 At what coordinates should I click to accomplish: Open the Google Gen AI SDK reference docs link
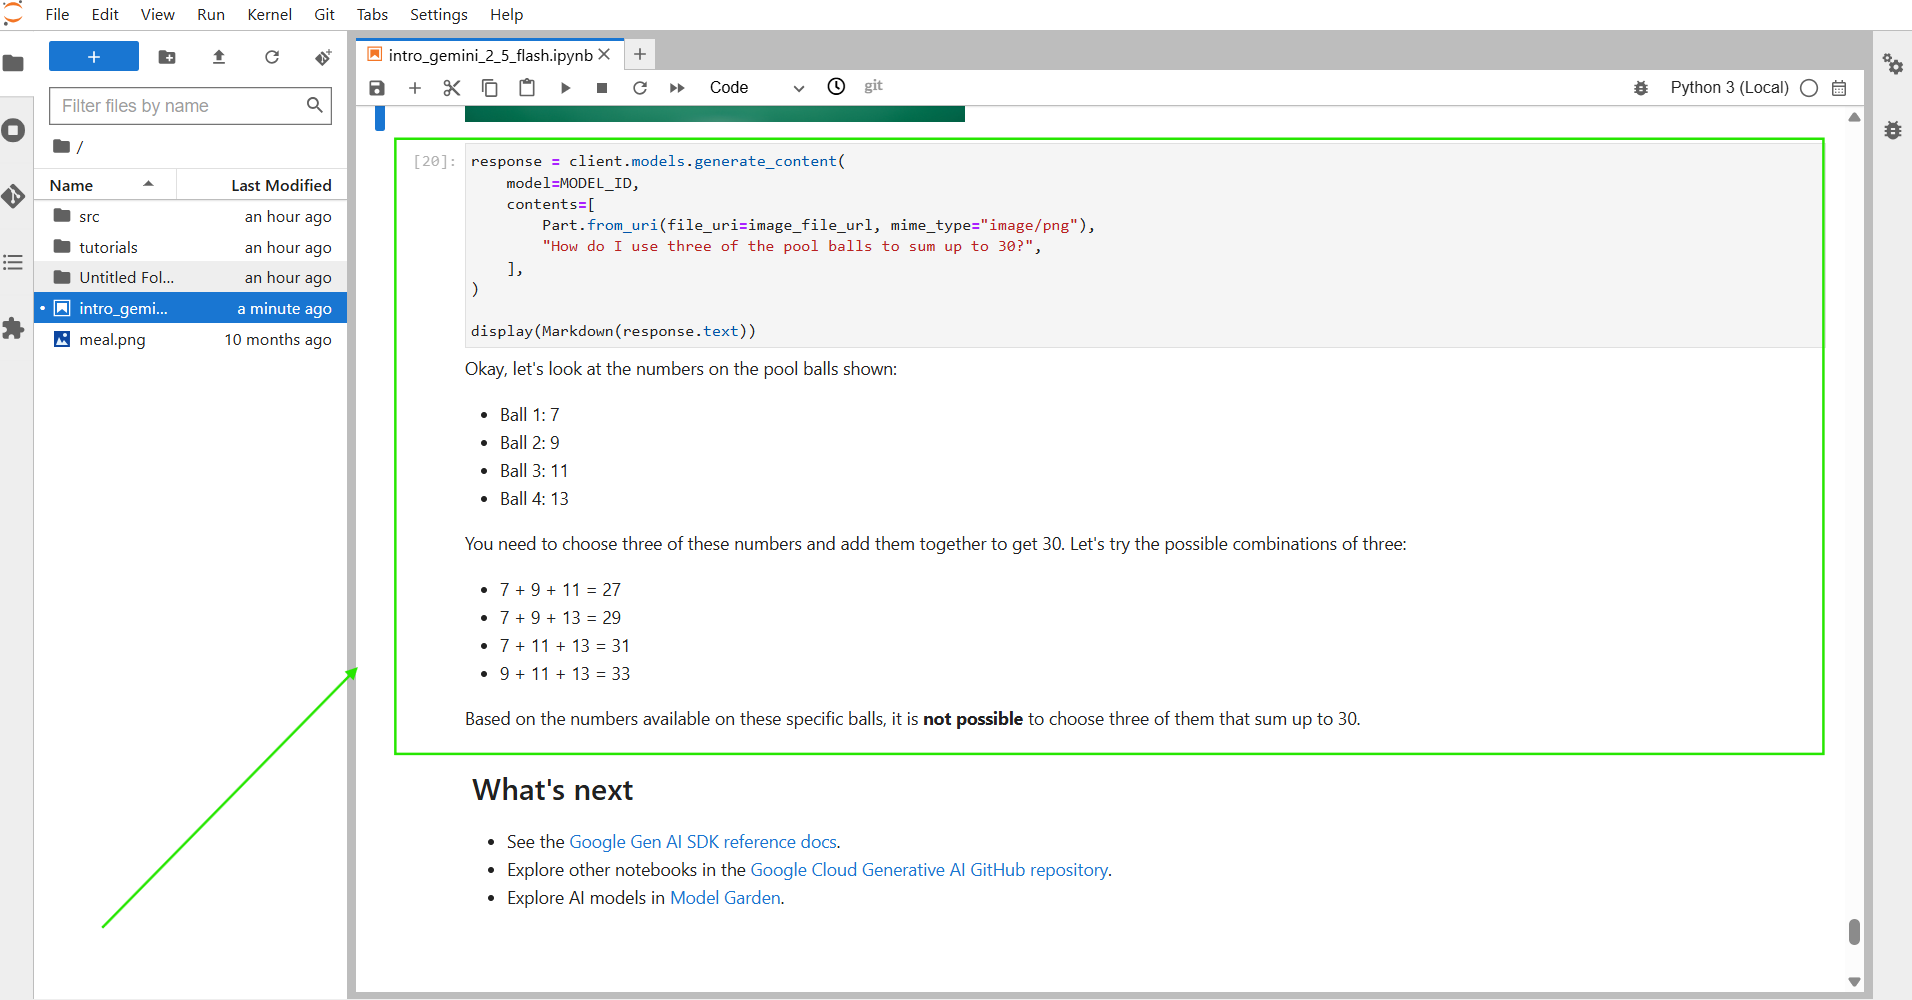point(702,842)
